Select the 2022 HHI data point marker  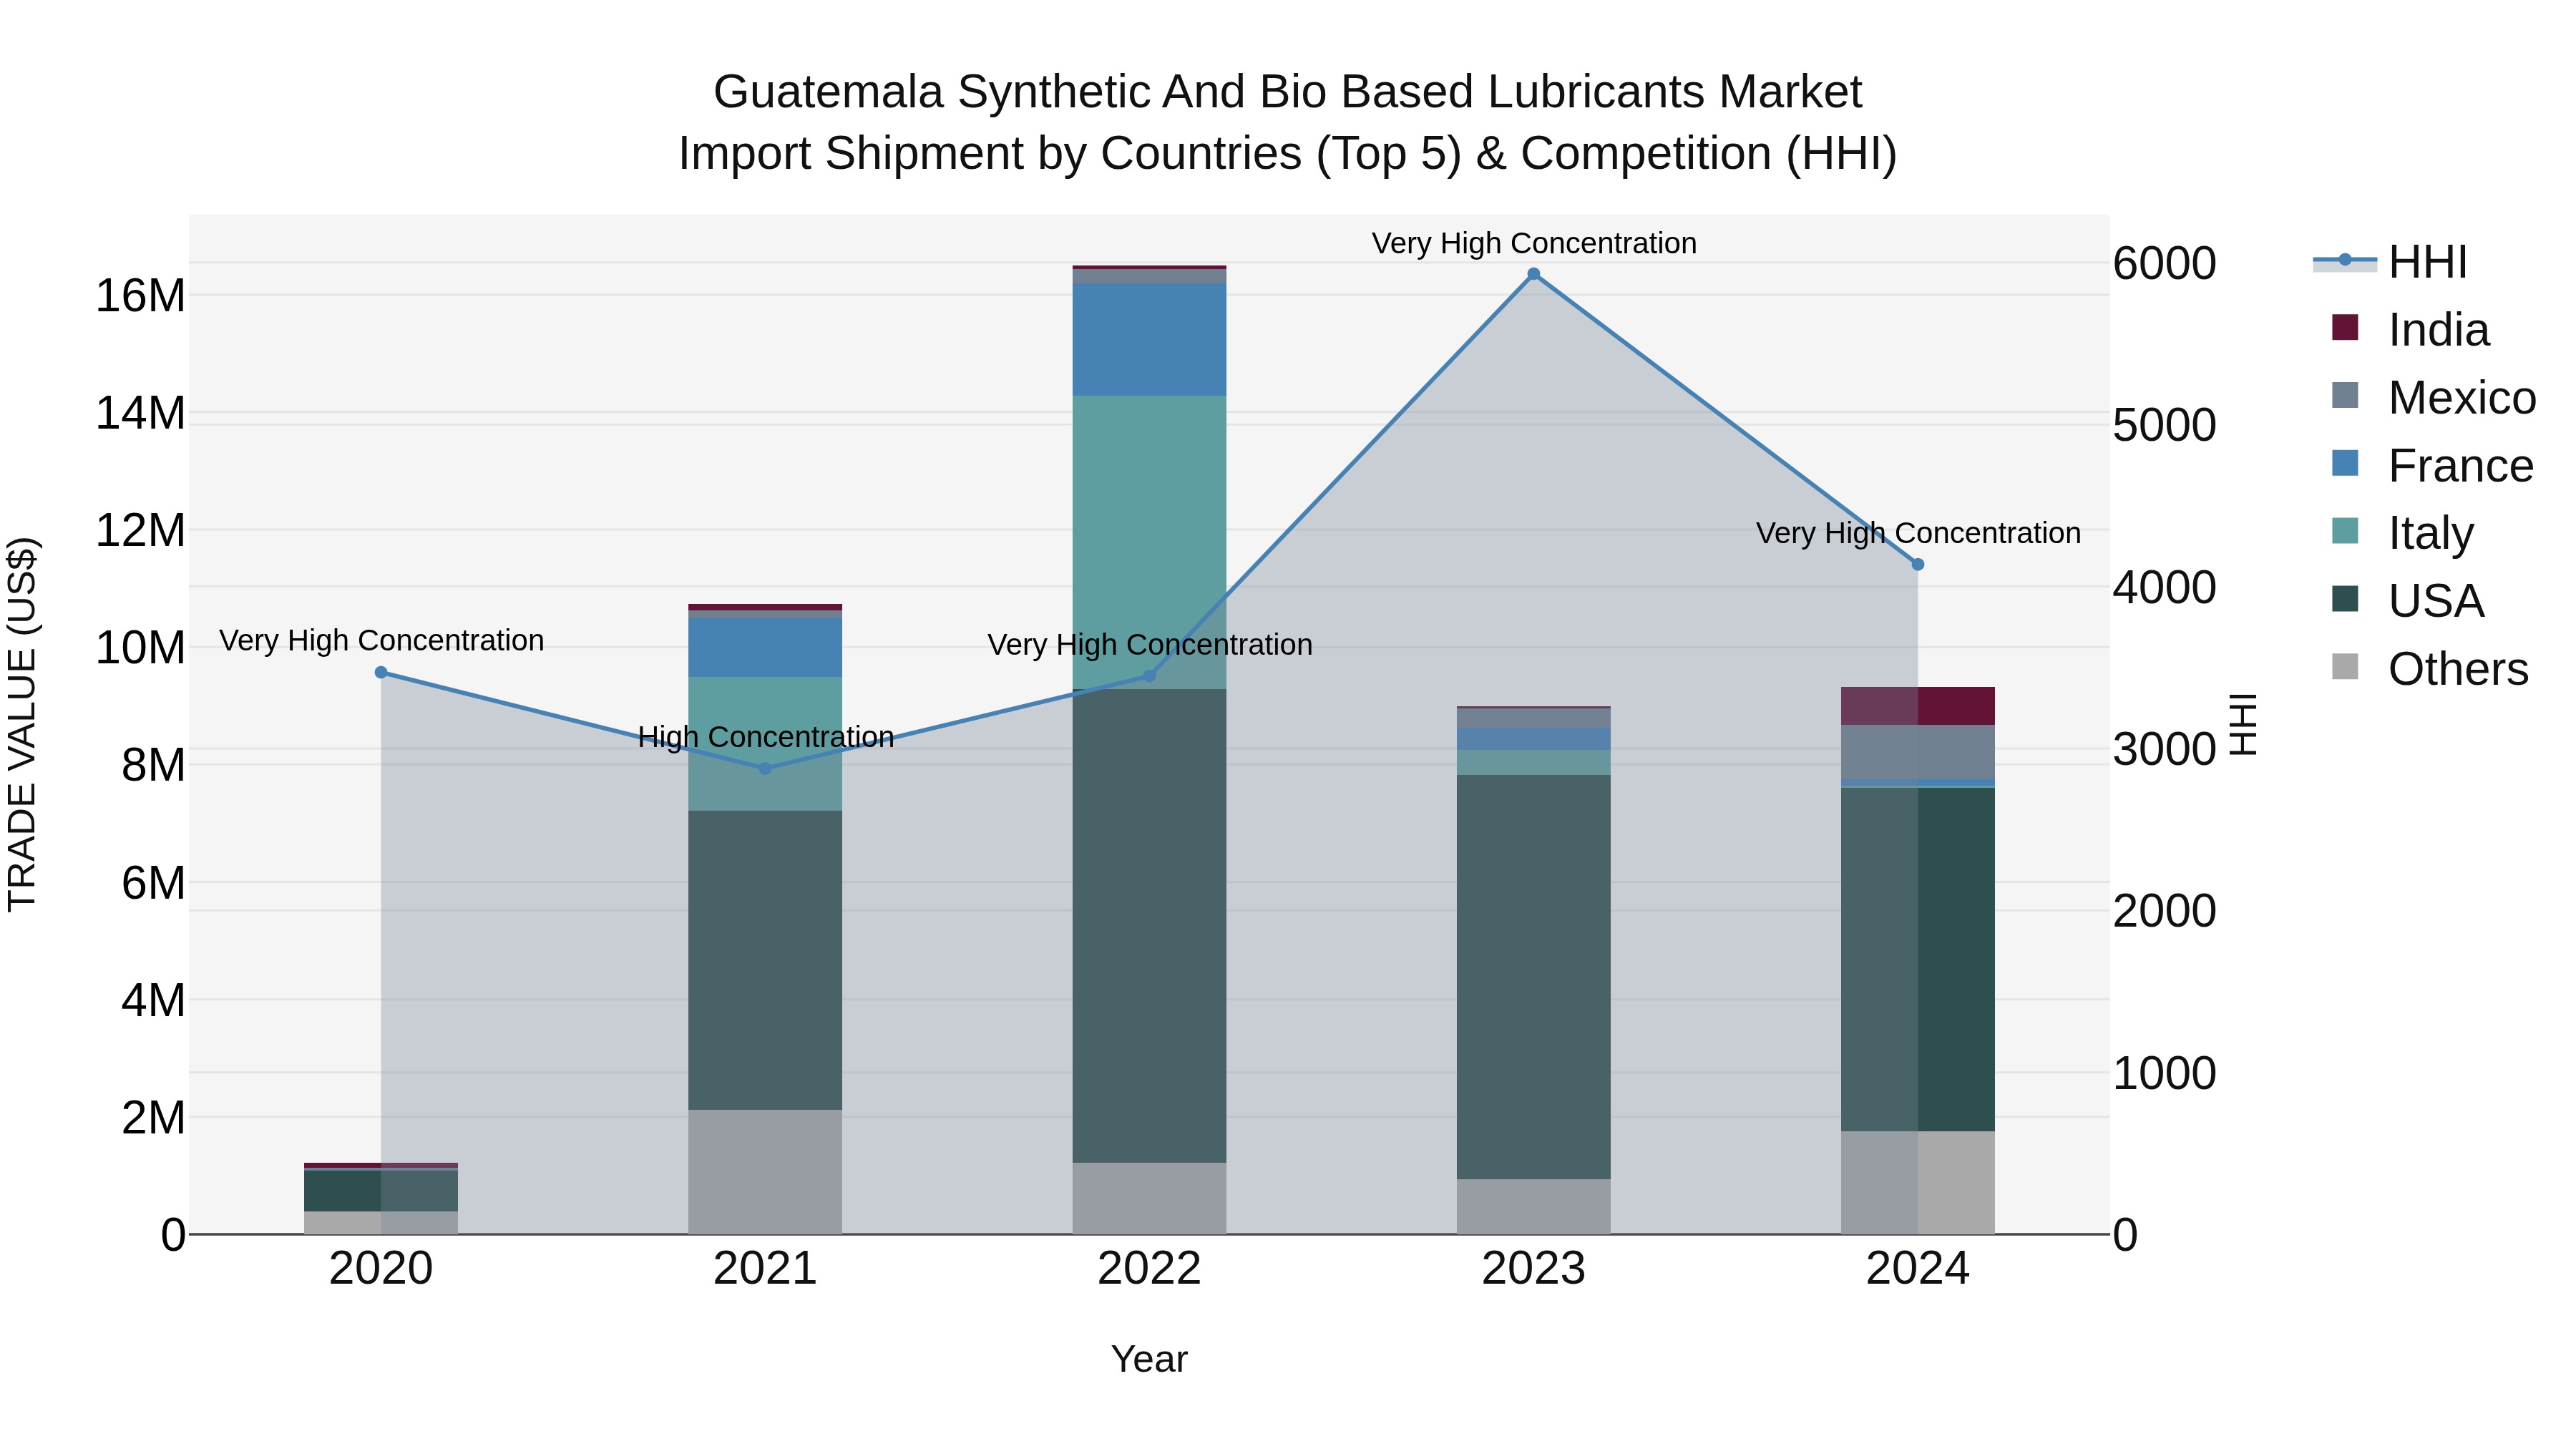point(1149,677)
